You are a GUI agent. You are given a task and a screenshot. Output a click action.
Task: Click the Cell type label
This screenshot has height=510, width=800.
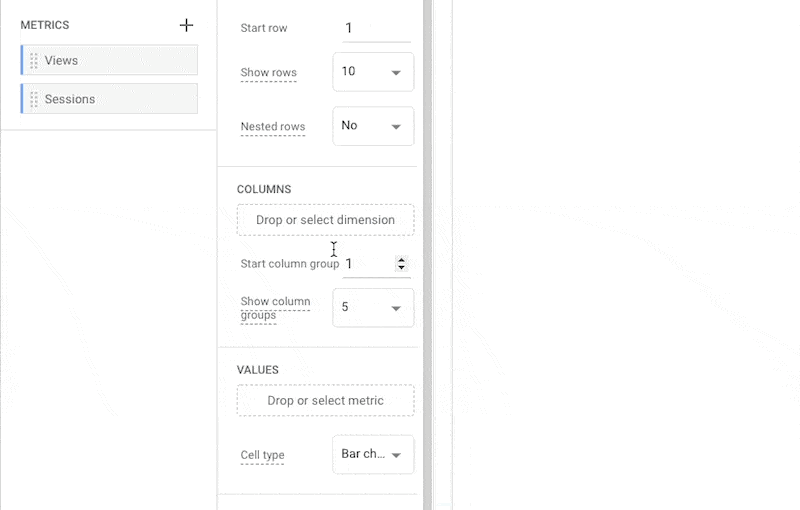pos(262,455)
